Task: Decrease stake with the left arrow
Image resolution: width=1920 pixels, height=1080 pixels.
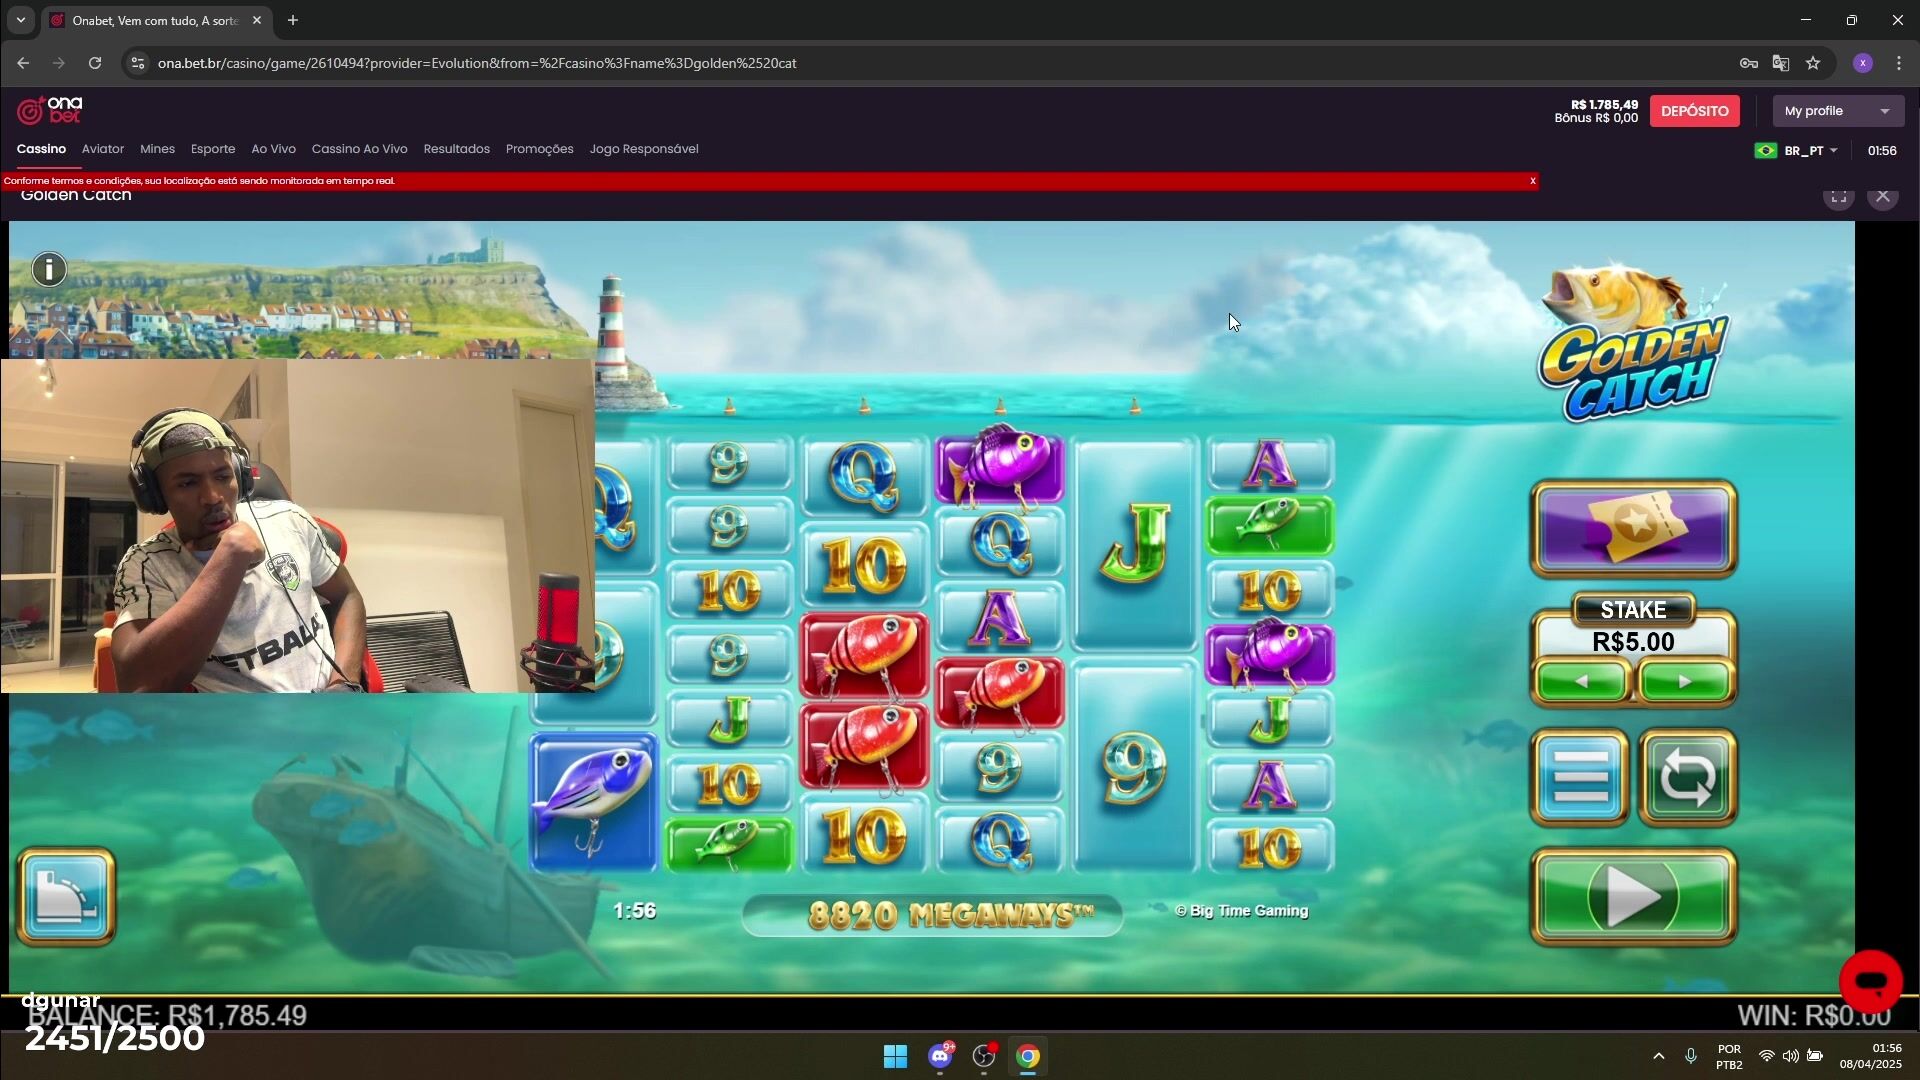Action: click(1581, 682)
